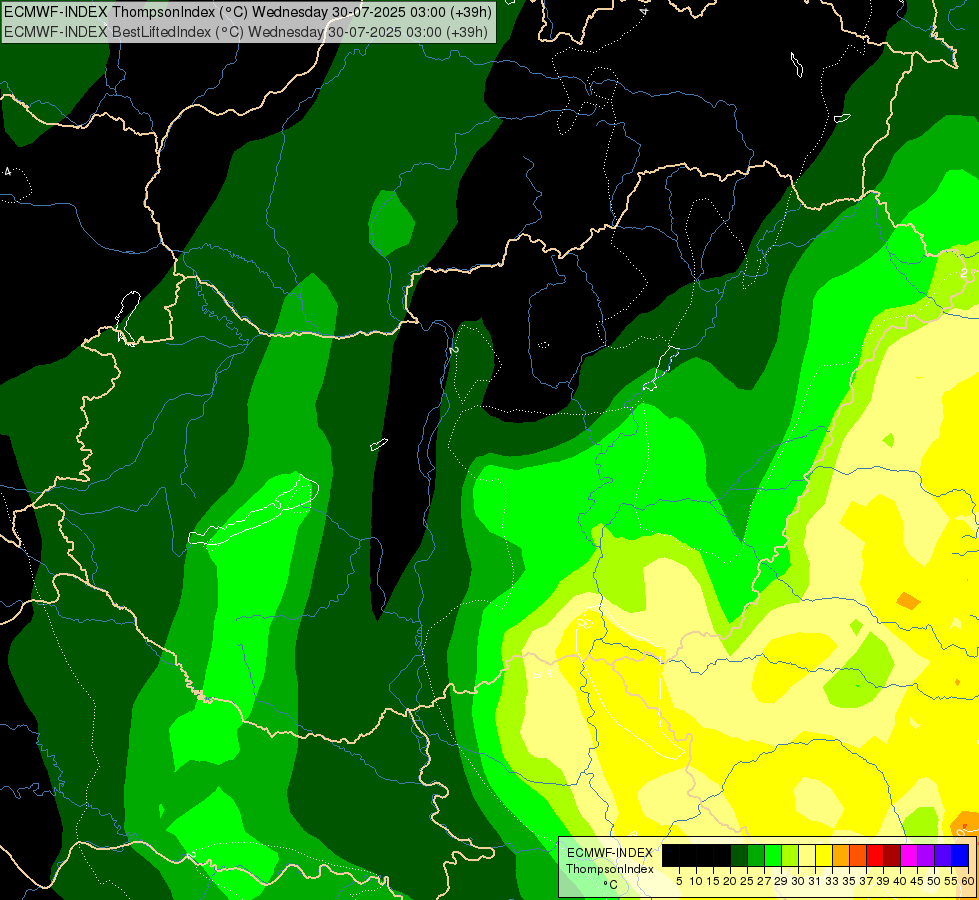The width and height of the screenshot is (979, 900).
Task: Select the indigo legend swatch
Action: pos(943,855)
